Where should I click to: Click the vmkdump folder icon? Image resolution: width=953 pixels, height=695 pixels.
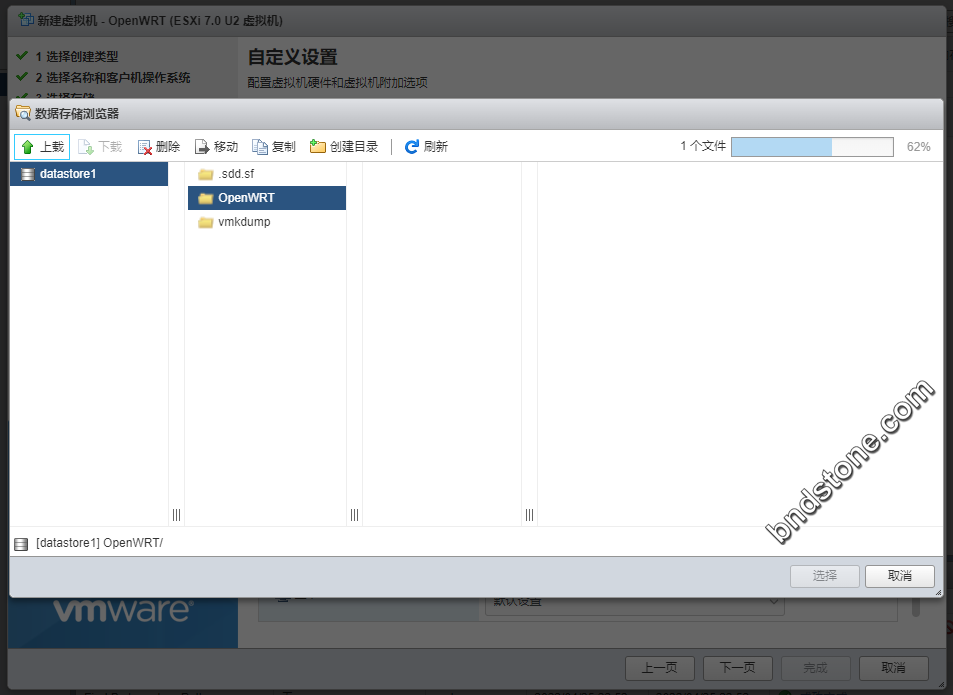(205, 222)
